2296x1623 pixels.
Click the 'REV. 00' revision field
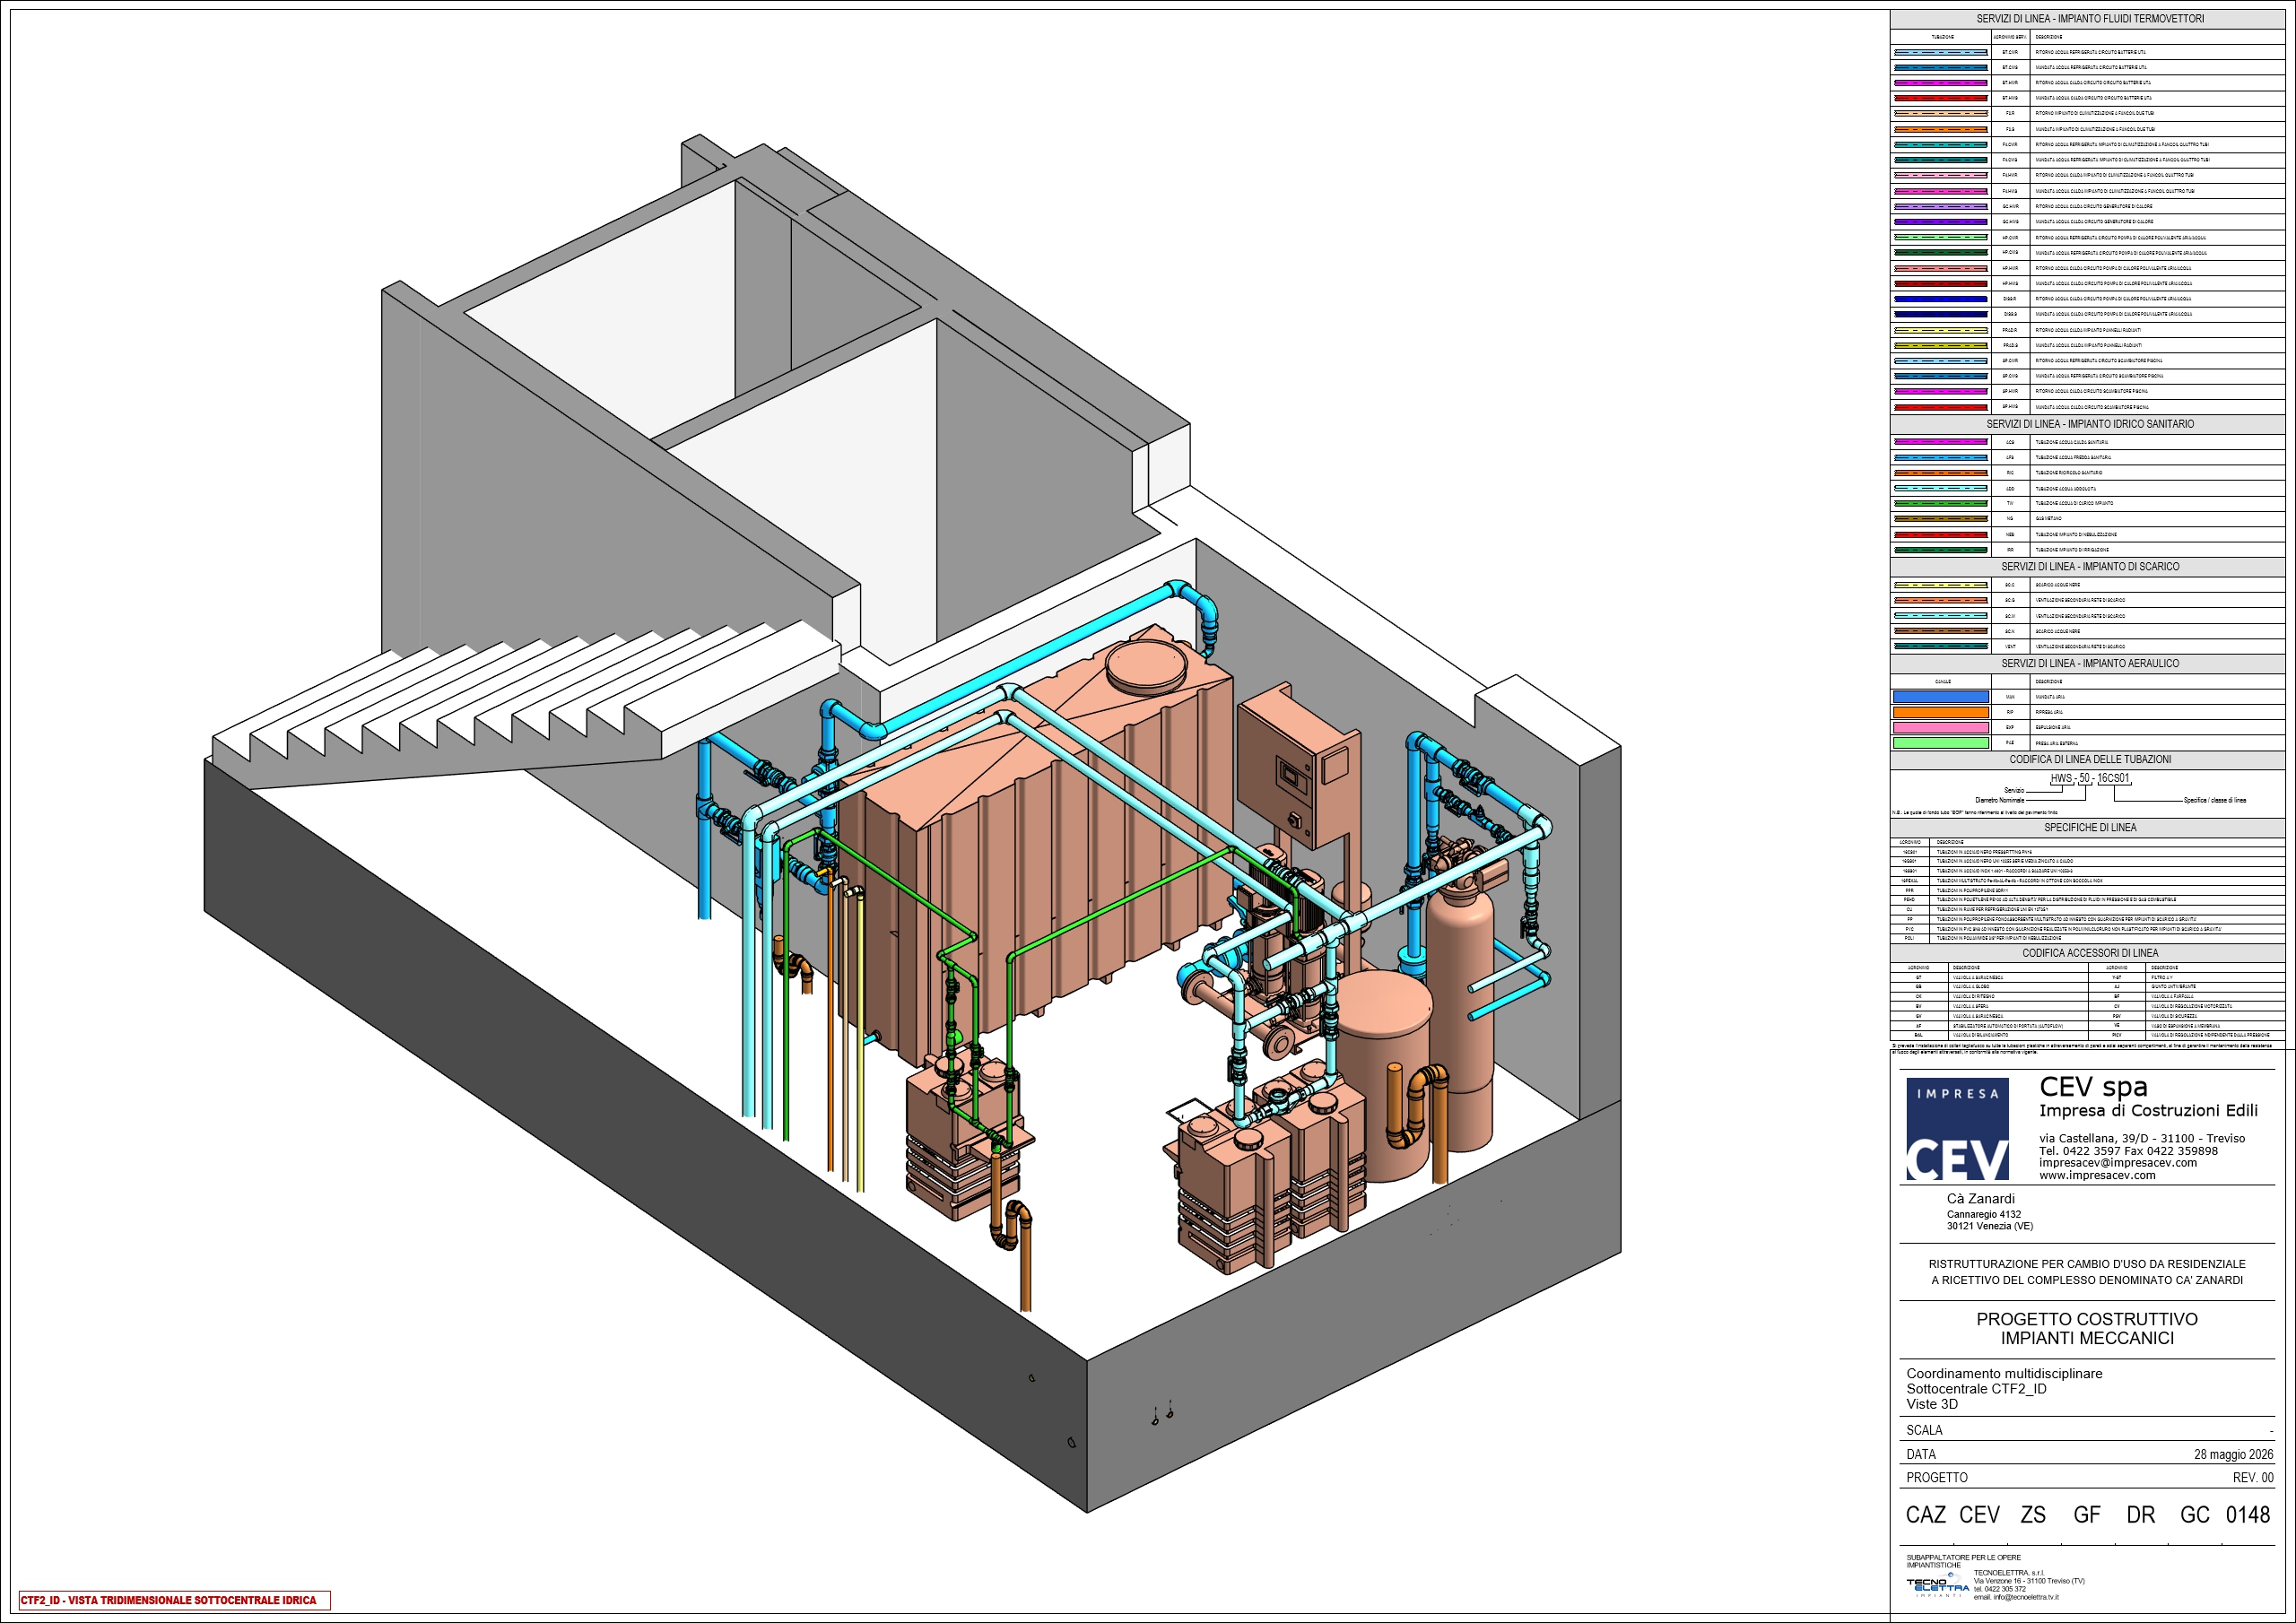2253,1478
